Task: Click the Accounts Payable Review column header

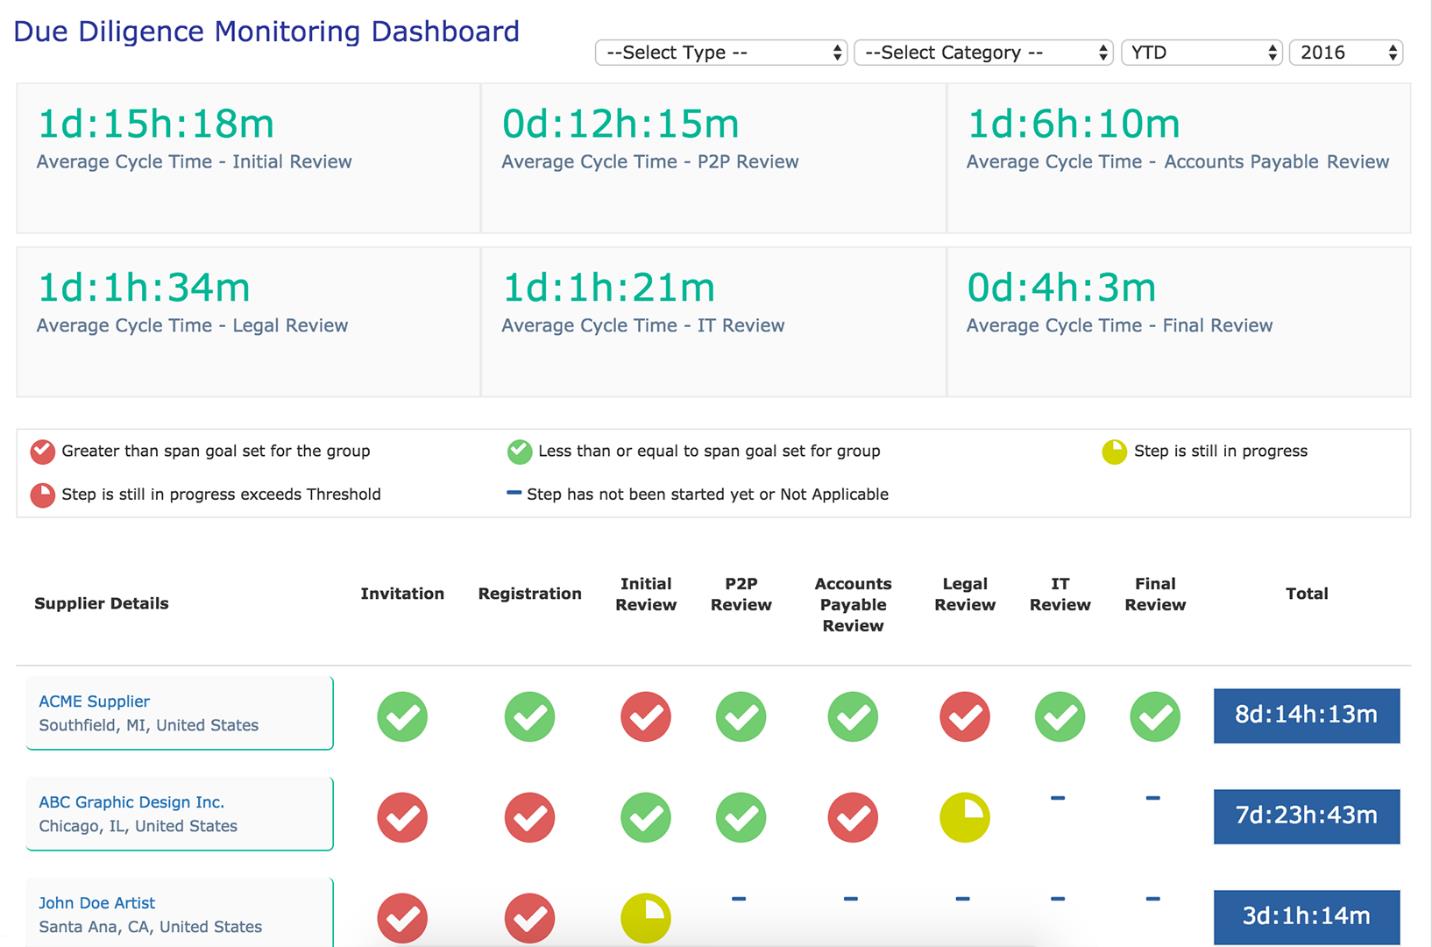Action: coord(853,605)
